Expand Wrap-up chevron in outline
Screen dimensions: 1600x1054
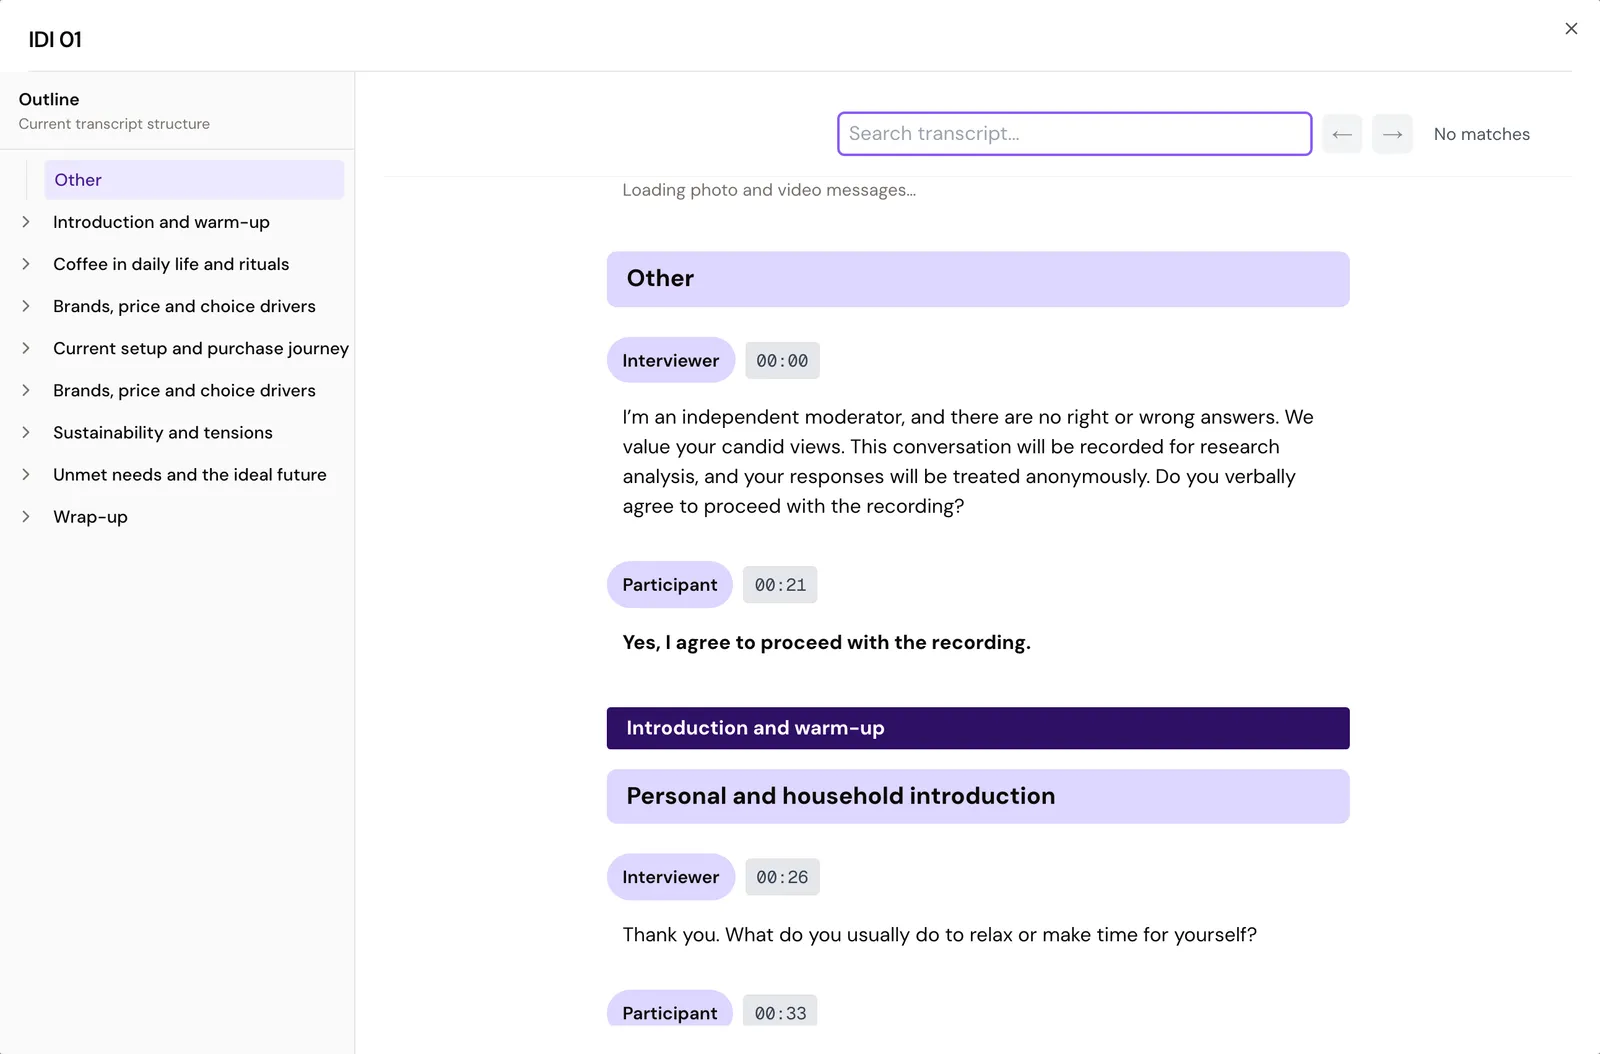[26, 516]
